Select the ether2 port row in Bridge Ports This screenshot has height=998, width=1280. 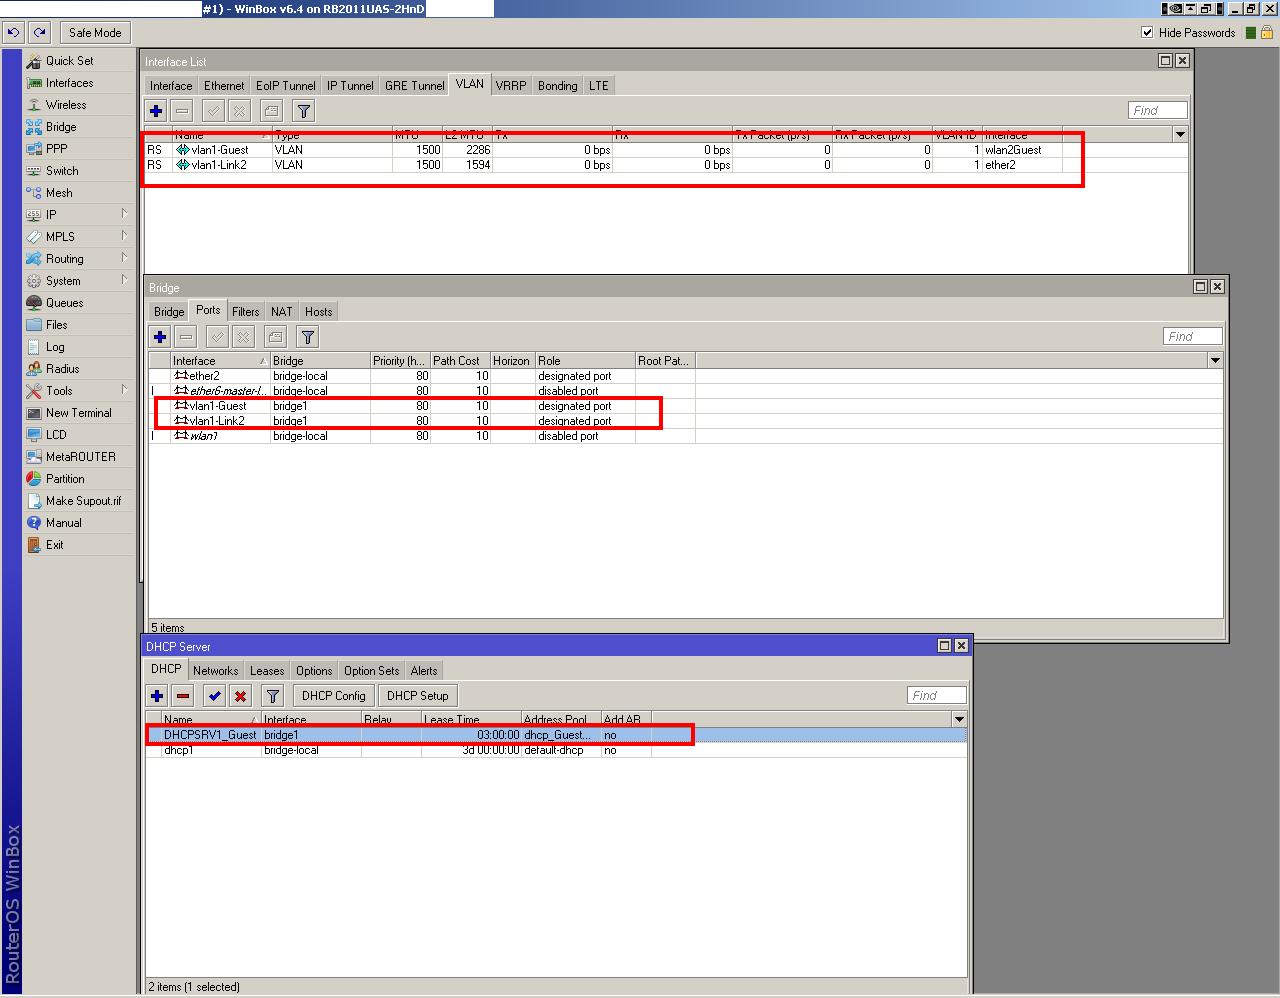685,376
